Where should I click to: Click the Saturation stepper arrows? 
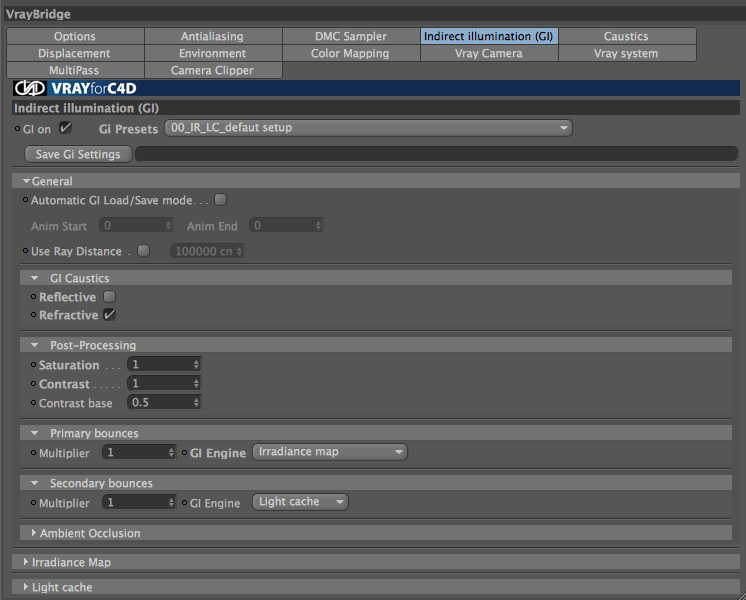pyautogui.click(x=196, y=364)
